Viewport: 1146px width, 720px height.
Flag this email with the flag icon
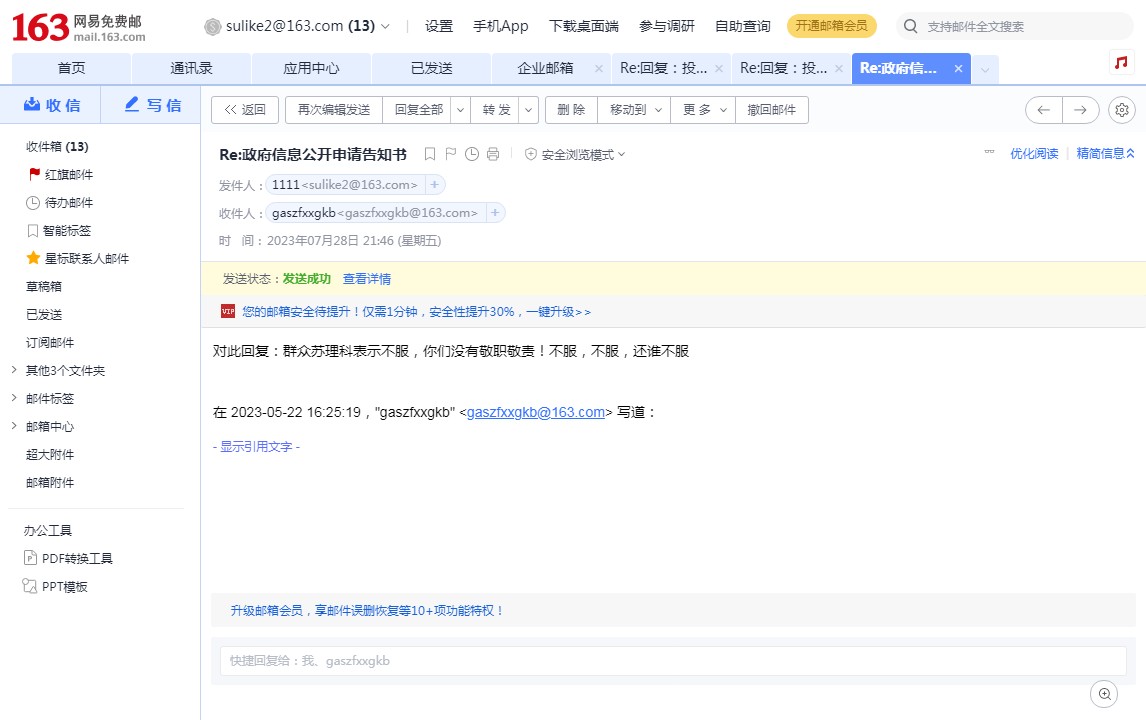pyautogui.click(x=451, y=154)
